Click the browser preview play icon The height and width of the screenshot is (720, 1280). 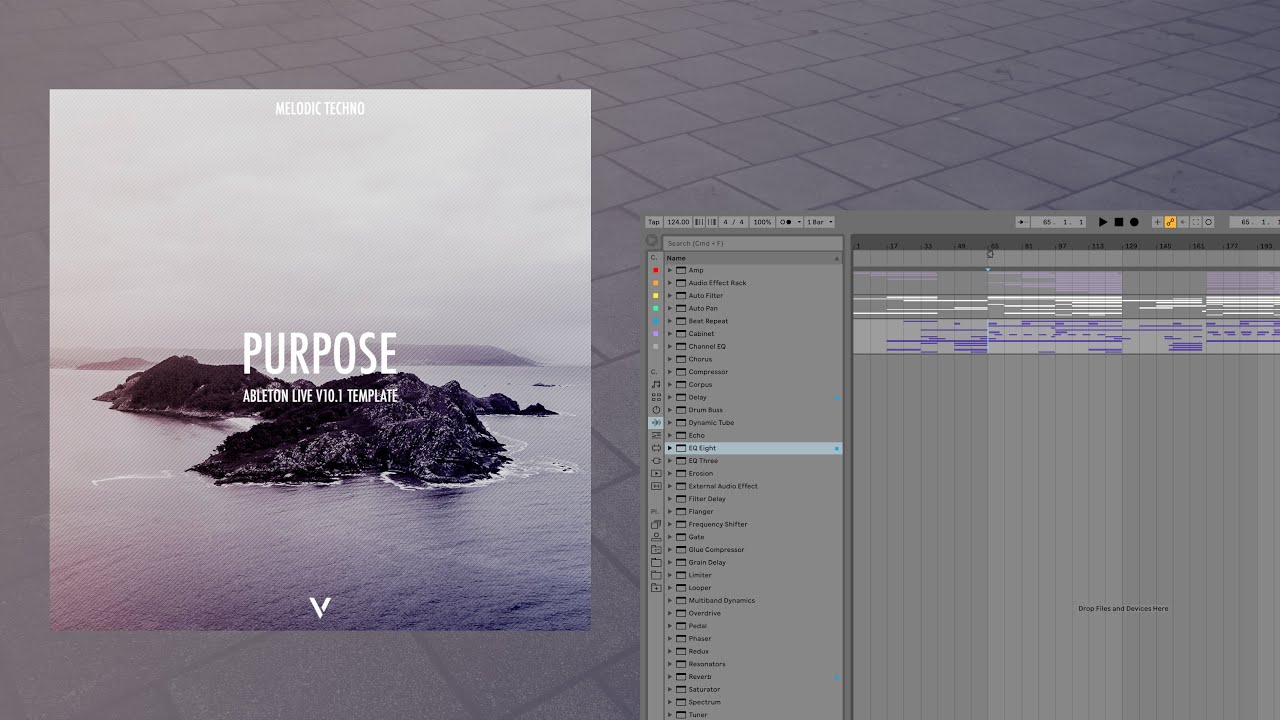(653, 242)
